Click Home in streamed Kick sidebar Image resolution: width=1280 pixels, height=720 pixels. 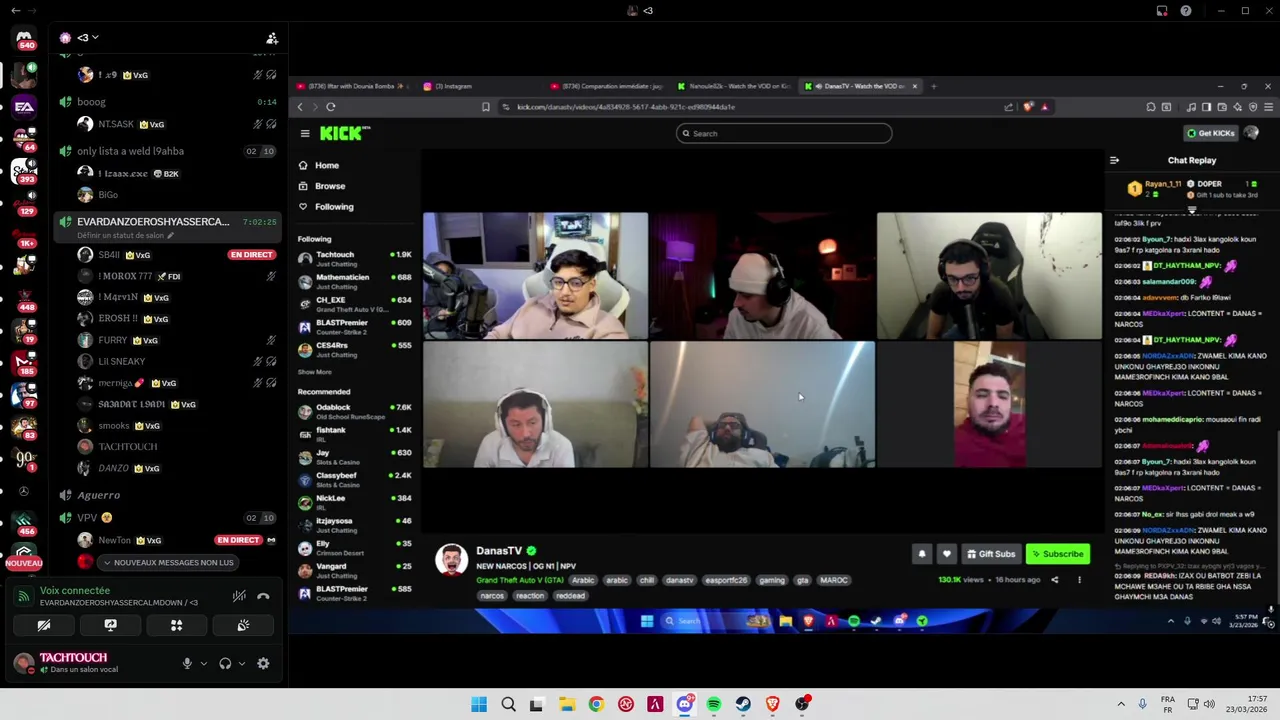pos(327,165)
